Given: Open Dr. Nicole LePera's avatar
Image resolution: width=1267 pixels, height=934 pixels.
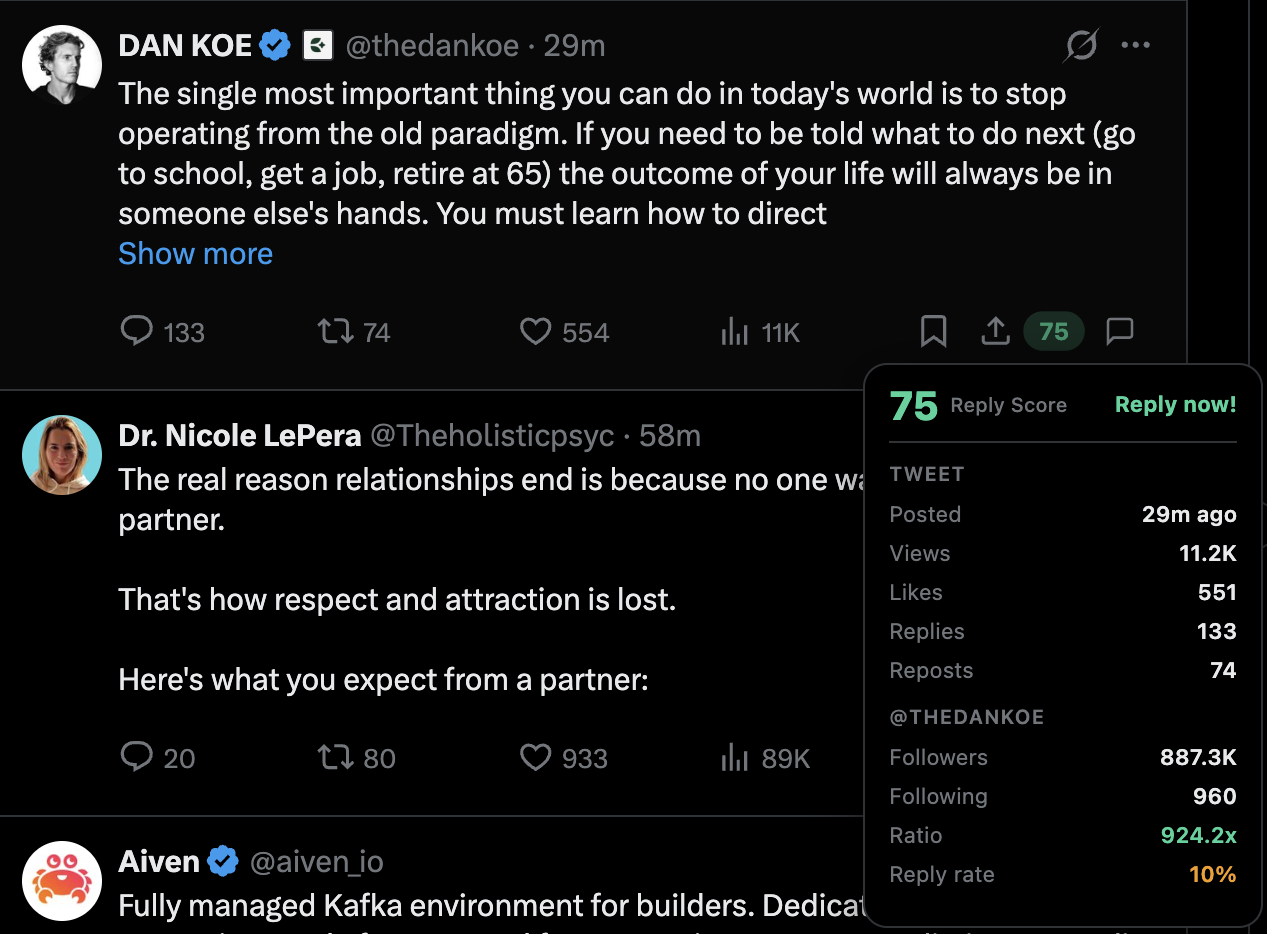Looking at the screenshot, I should click(62, 455).
